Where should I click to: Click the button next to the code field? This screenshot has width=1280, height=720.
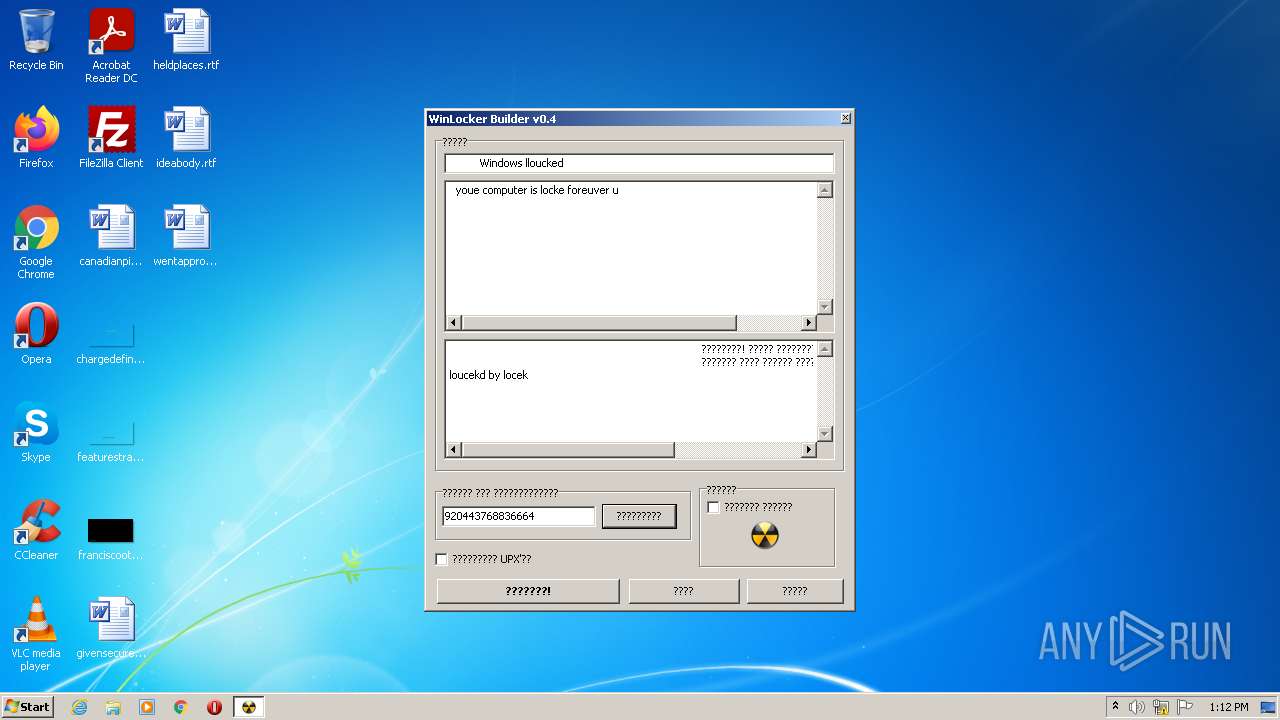[639, 516]
